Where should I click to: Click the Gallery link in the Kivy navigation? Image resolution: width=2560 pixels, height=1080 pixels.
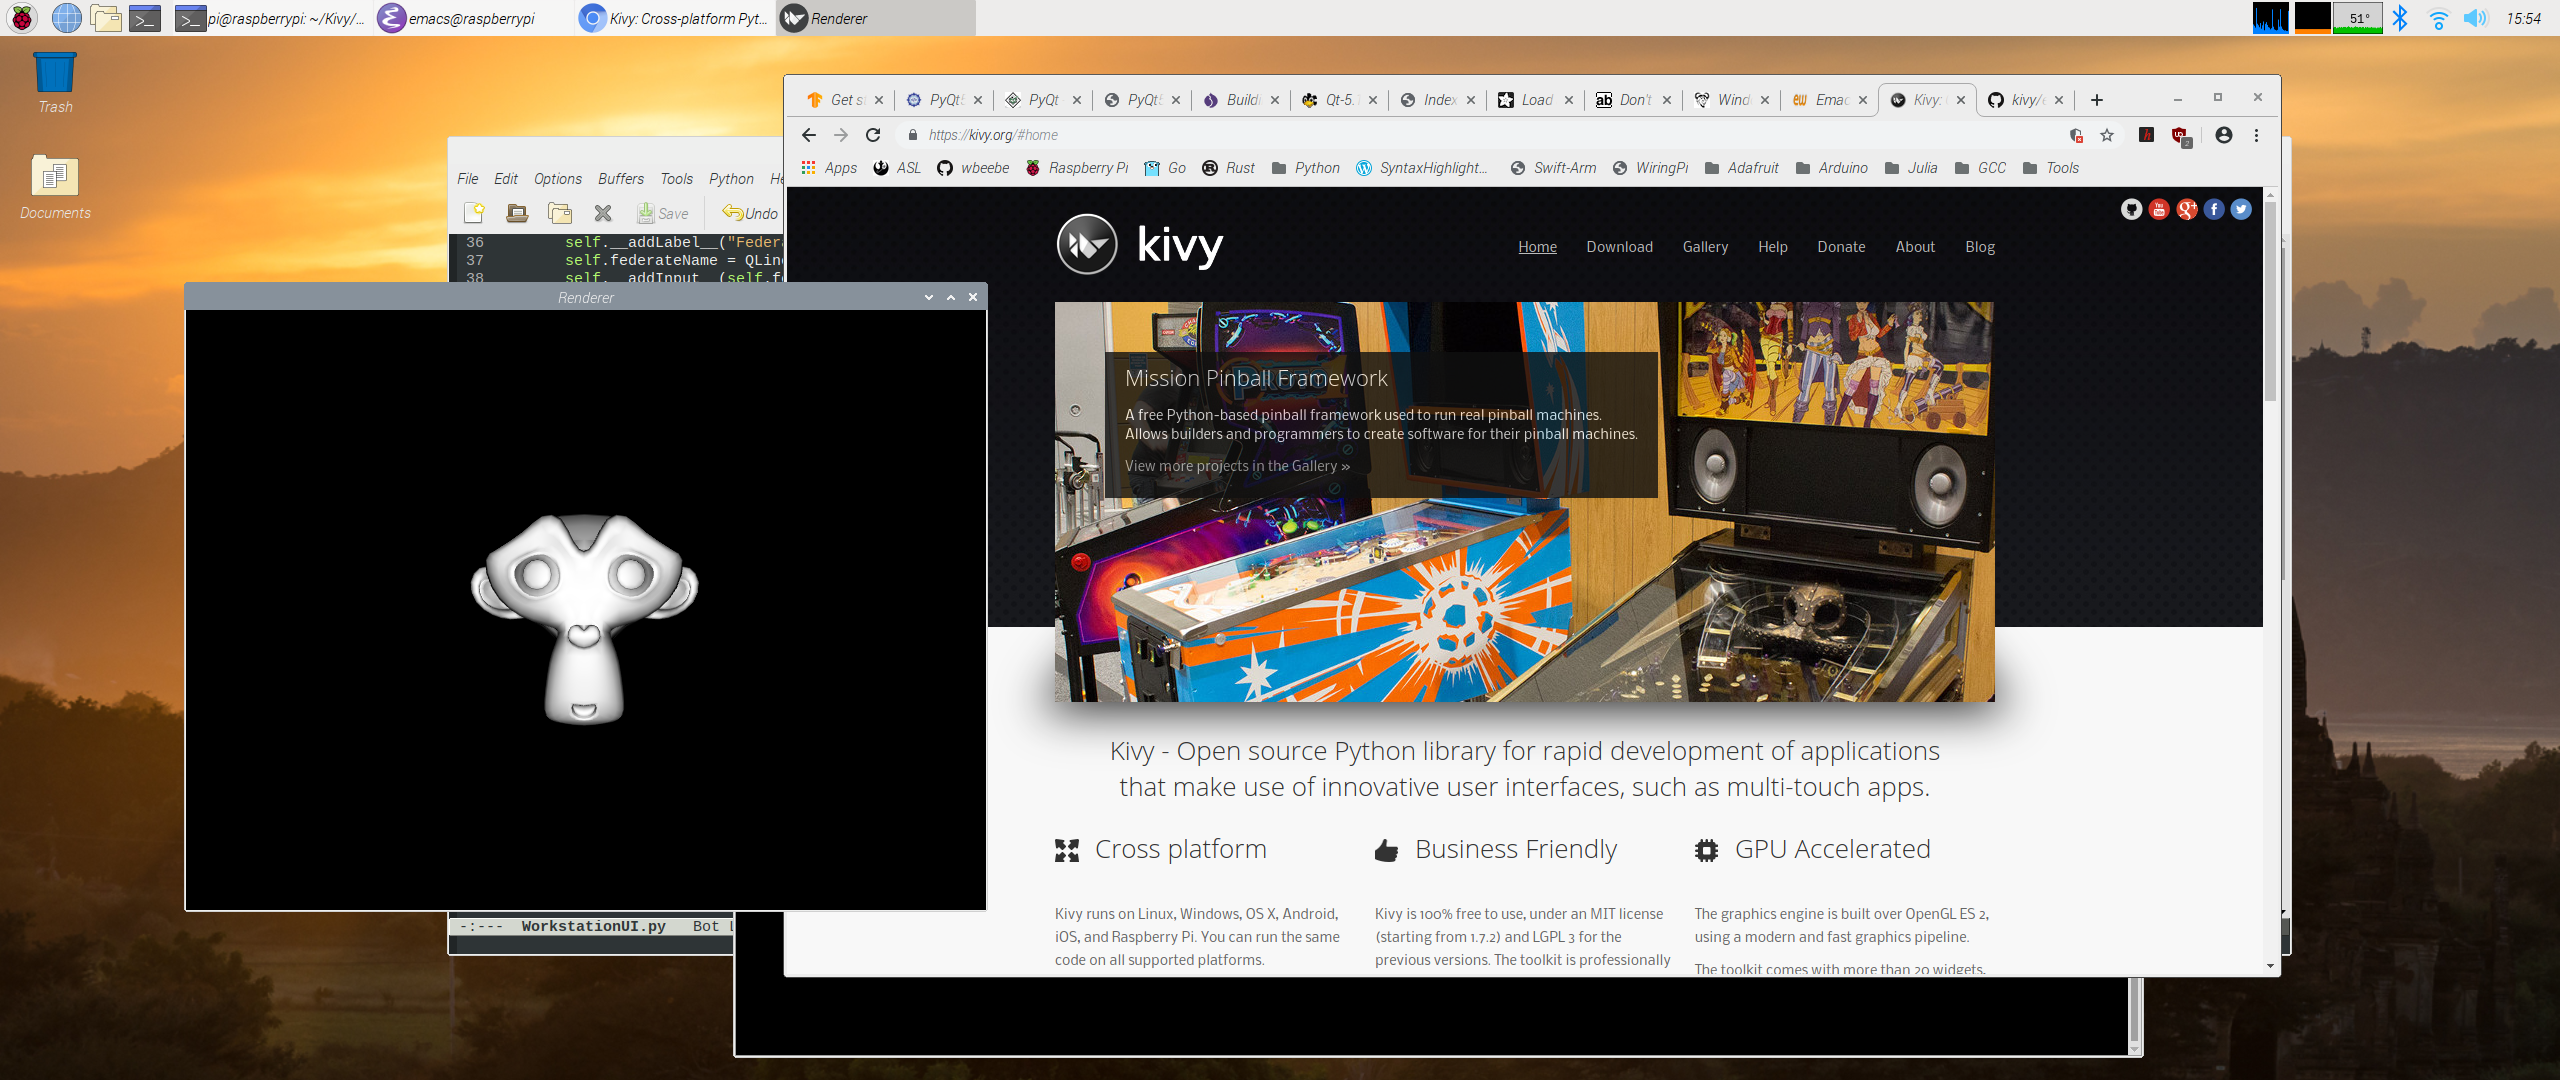coord(1705,247)
